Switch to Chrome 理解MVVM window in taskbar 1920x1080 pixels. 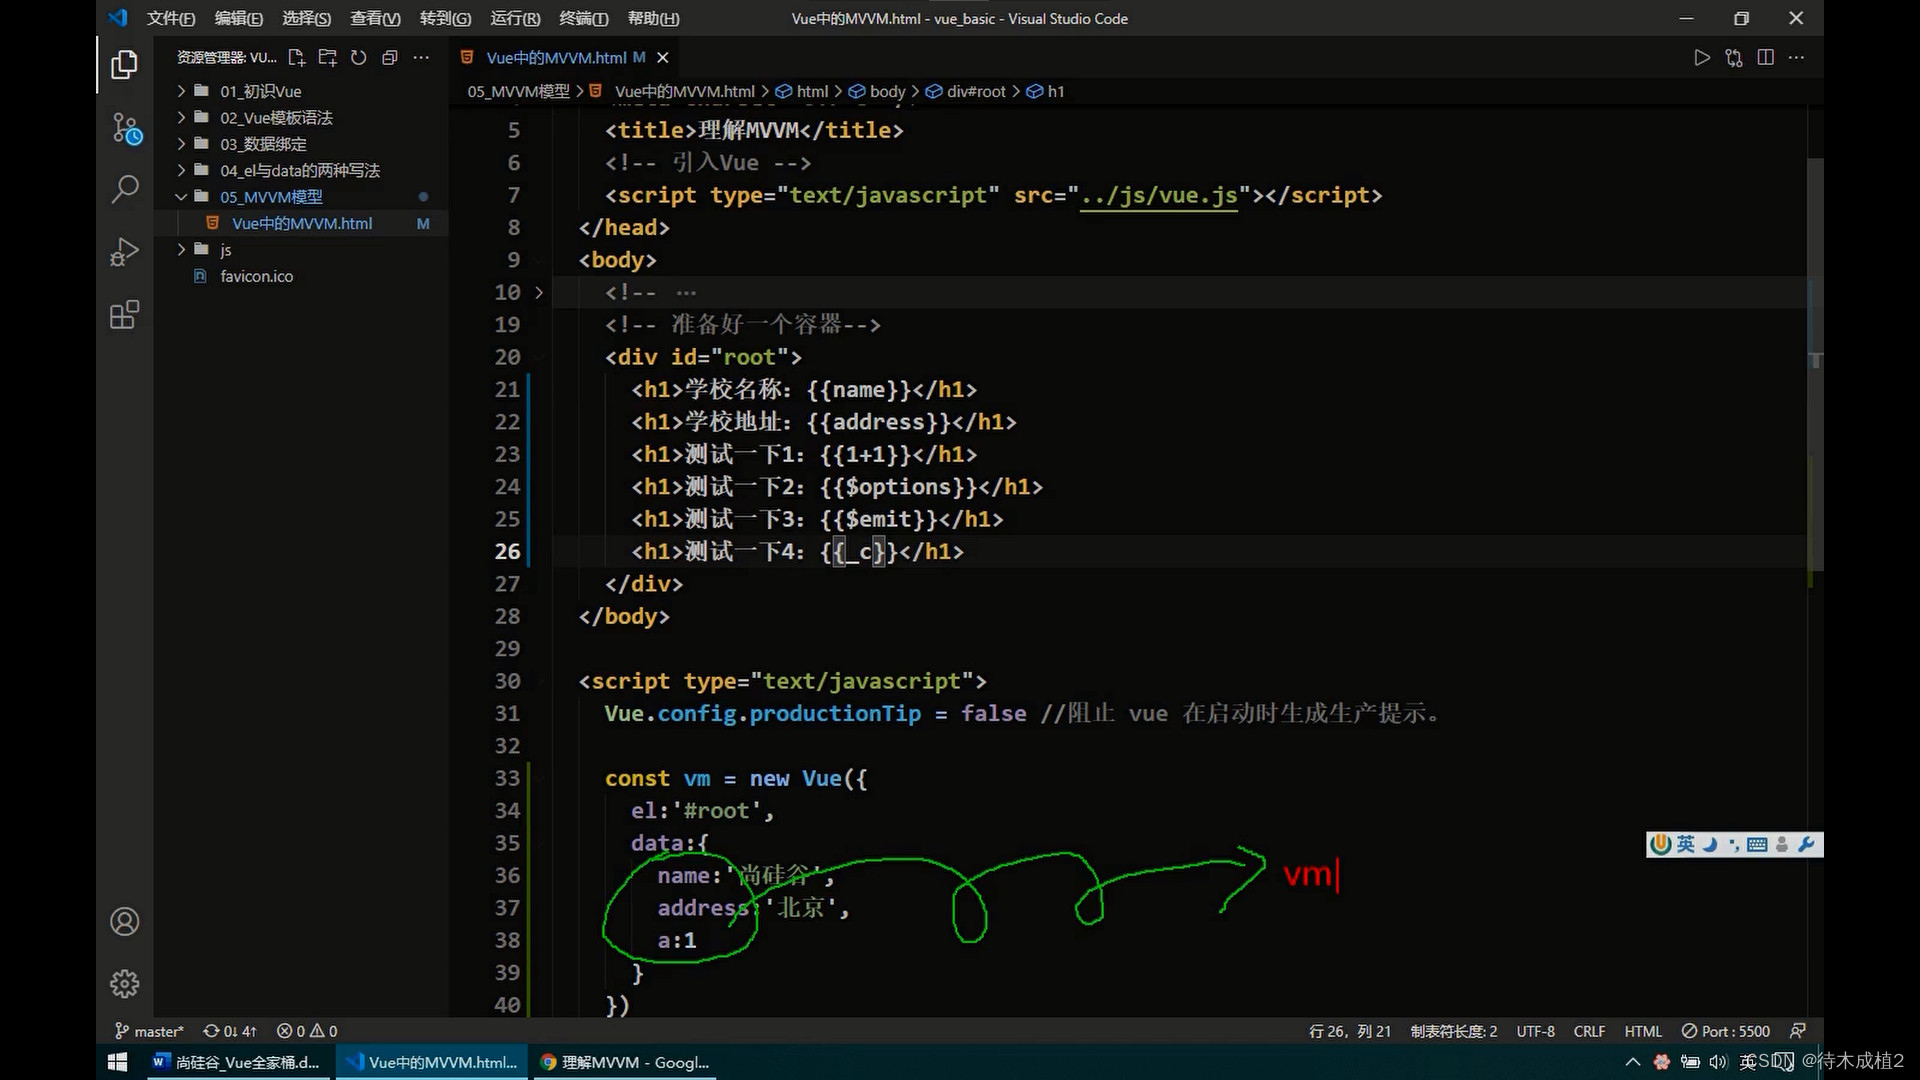pyautogui.click(x=625, y=1062)
